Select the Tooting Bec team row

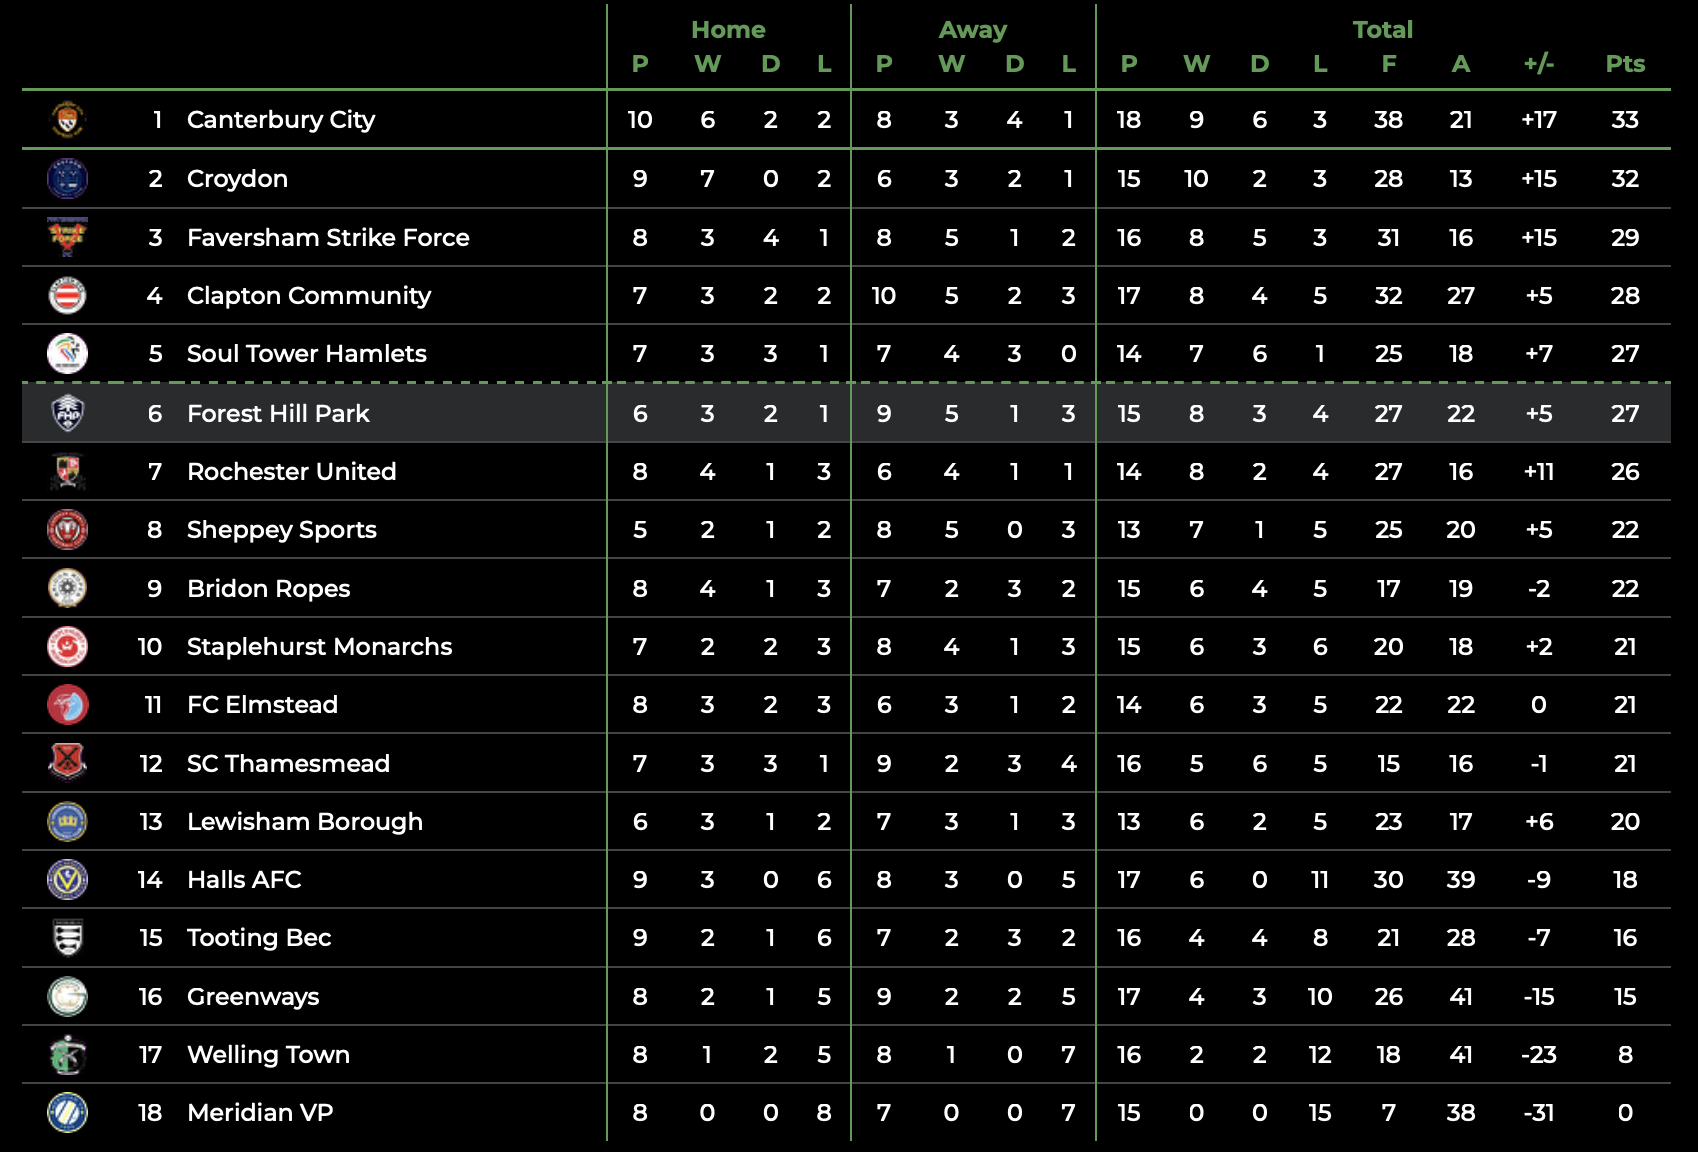click(846, 937)
